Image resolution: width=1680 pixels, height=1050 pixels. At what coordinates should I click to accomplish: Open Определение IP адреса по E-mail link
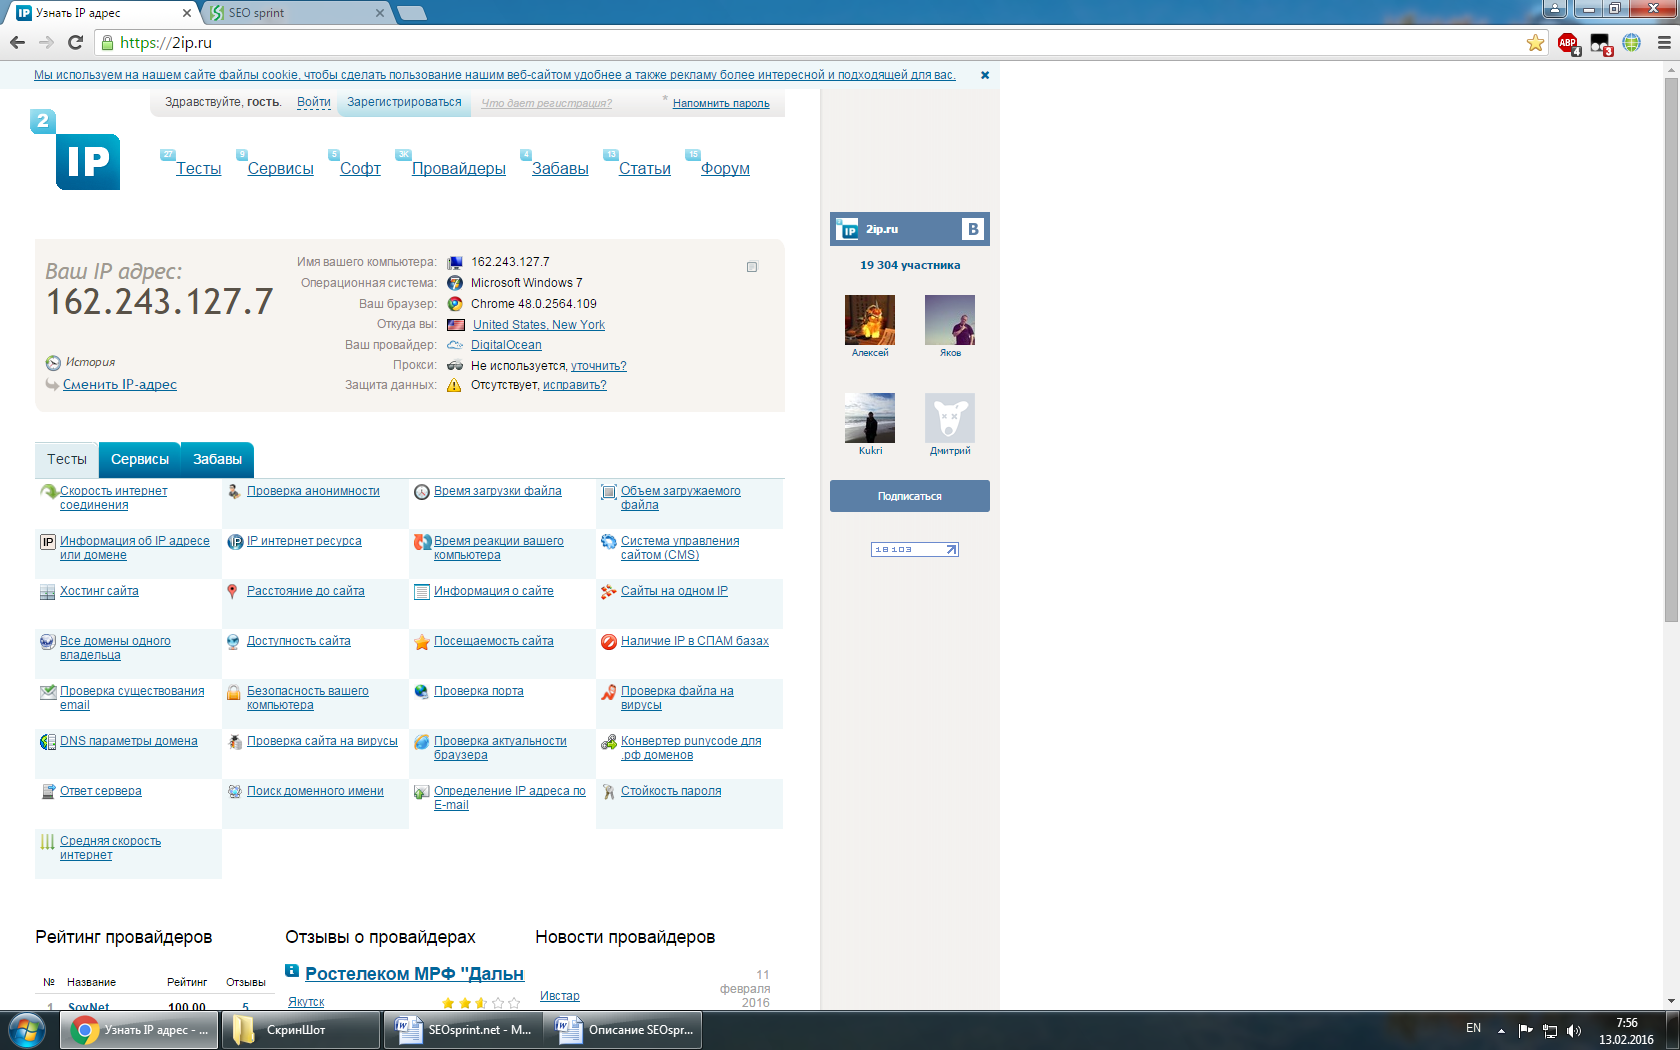click(x=510, y=798)
